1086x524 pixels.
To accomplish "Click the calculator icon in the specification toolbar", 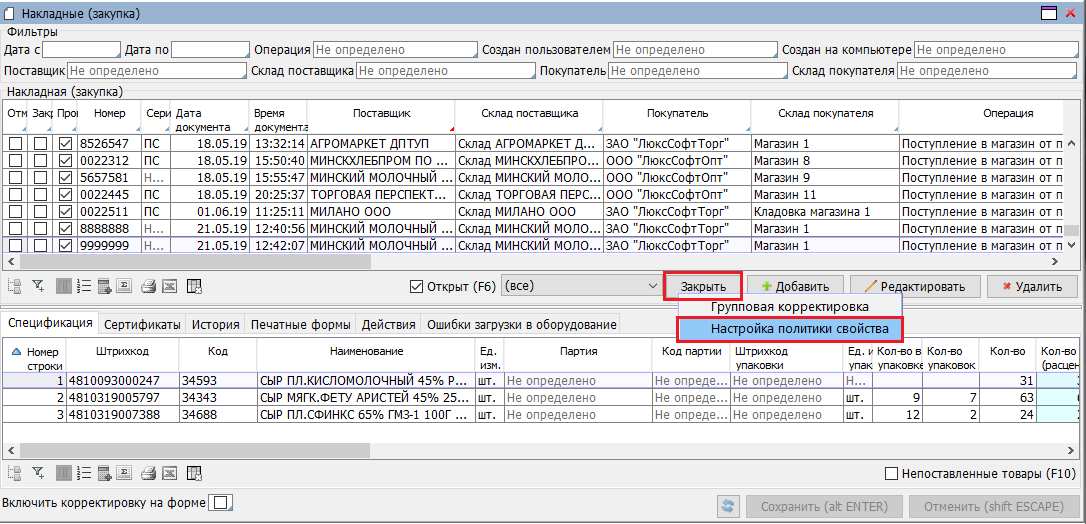I will click(x=104, y=473).
